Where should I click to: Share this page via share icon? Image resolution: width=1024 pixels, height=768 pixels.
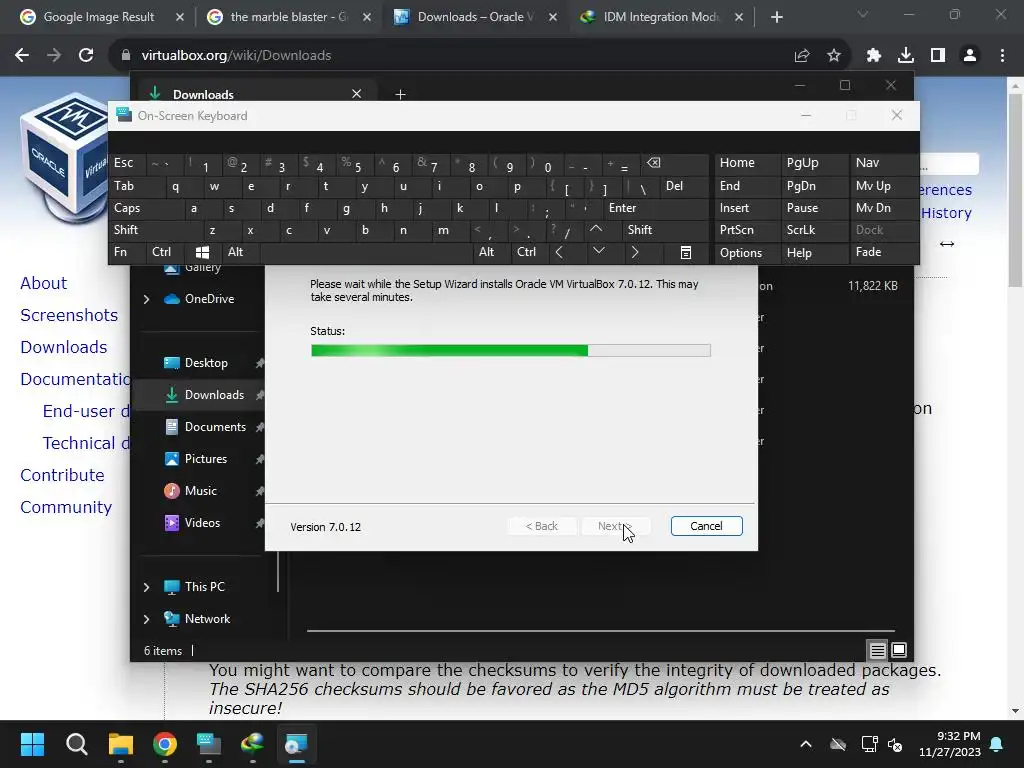[801, 56]
